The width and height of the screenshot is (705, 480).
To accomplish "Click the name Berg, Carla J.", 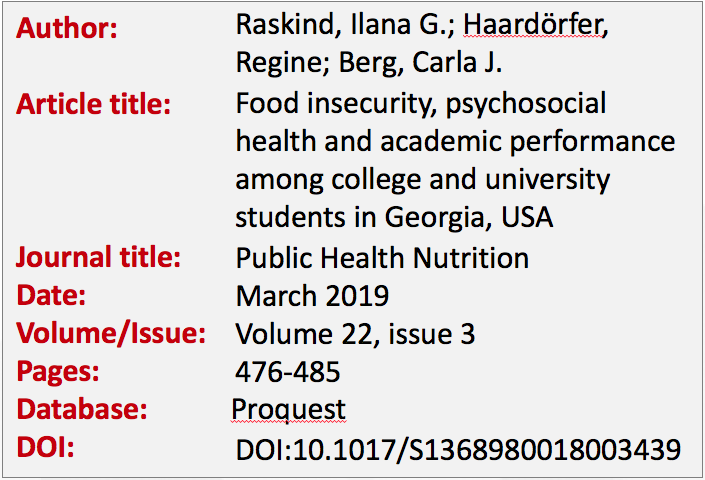I will (420, 62).
